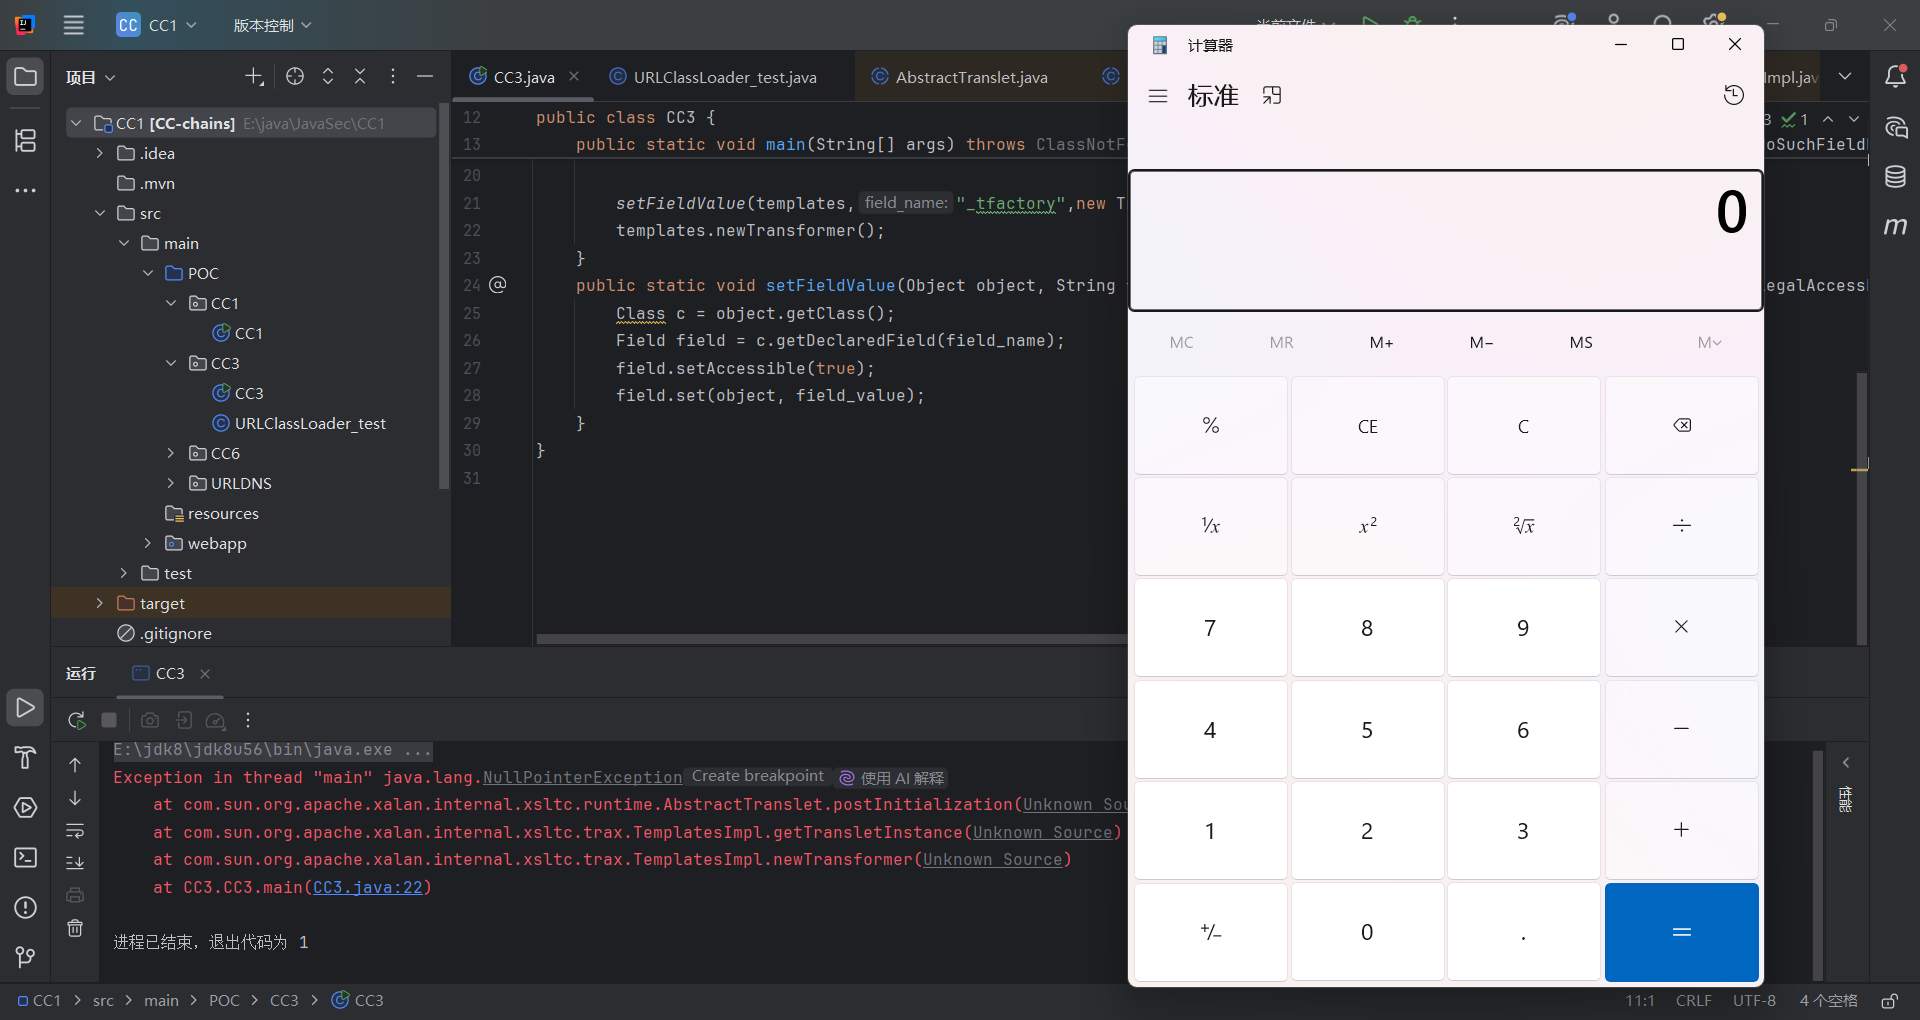1920x1020 pixels.
Task: Open the 版本控制 dropdown menu
Action: coord(272,25)
